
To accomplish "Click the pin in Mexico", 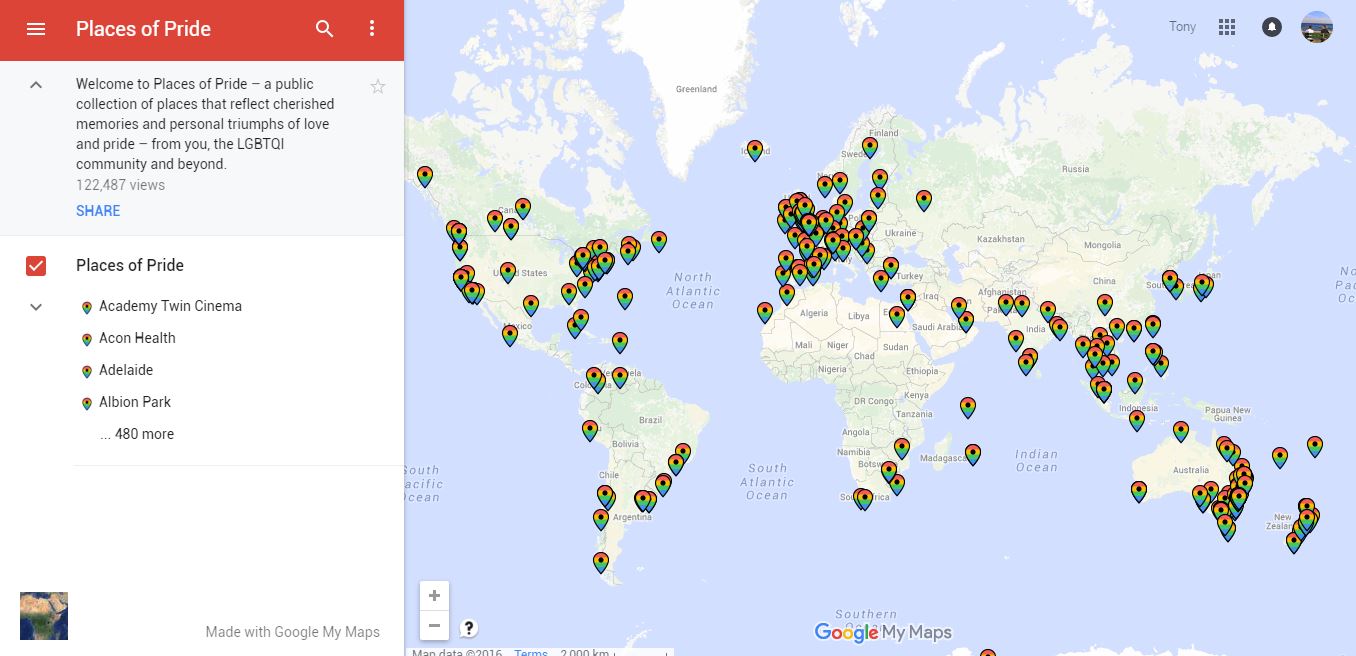I will click(x=510, y=335).
